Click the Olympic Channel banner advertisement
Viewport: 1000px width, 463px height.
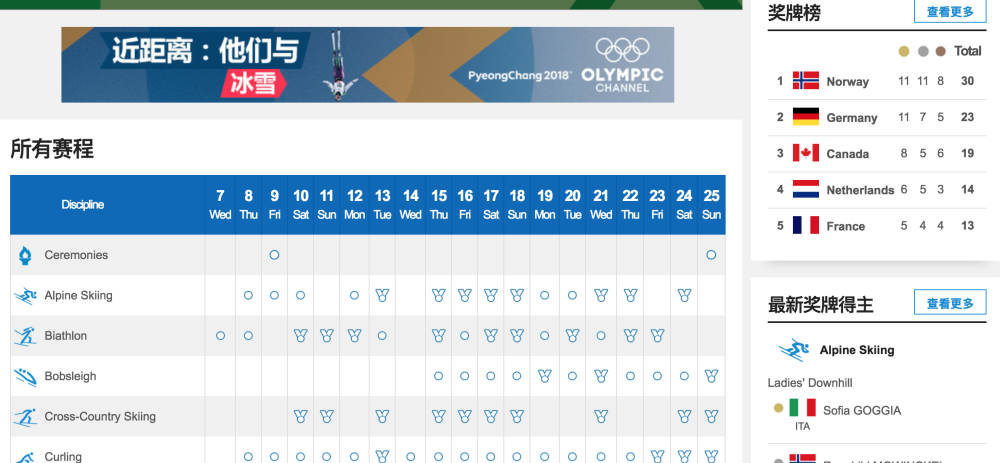[x=367, y=65]
